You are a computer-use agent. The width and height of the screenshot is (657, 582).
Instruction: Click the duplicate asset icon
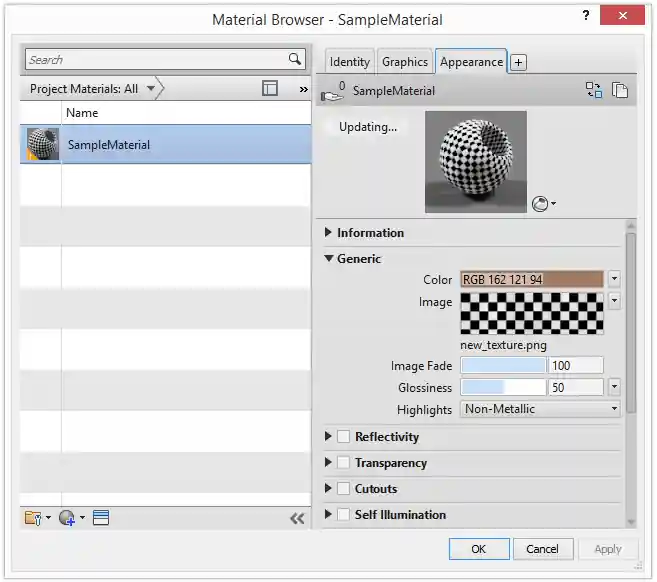[620, 90]
